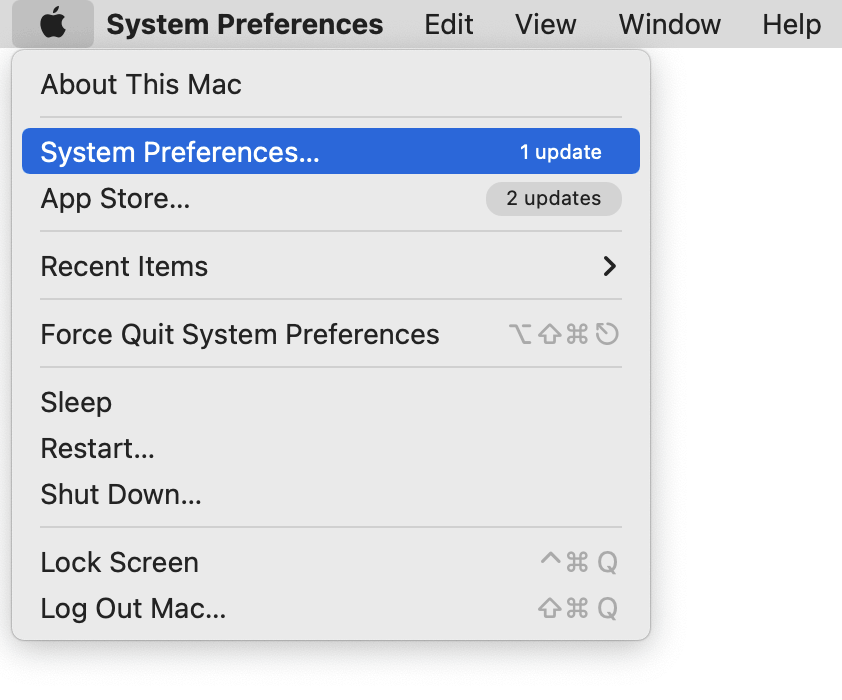842x700 pixels.
Task: Click the 1 update badge on System Preferences
Action: coord(560,151)
